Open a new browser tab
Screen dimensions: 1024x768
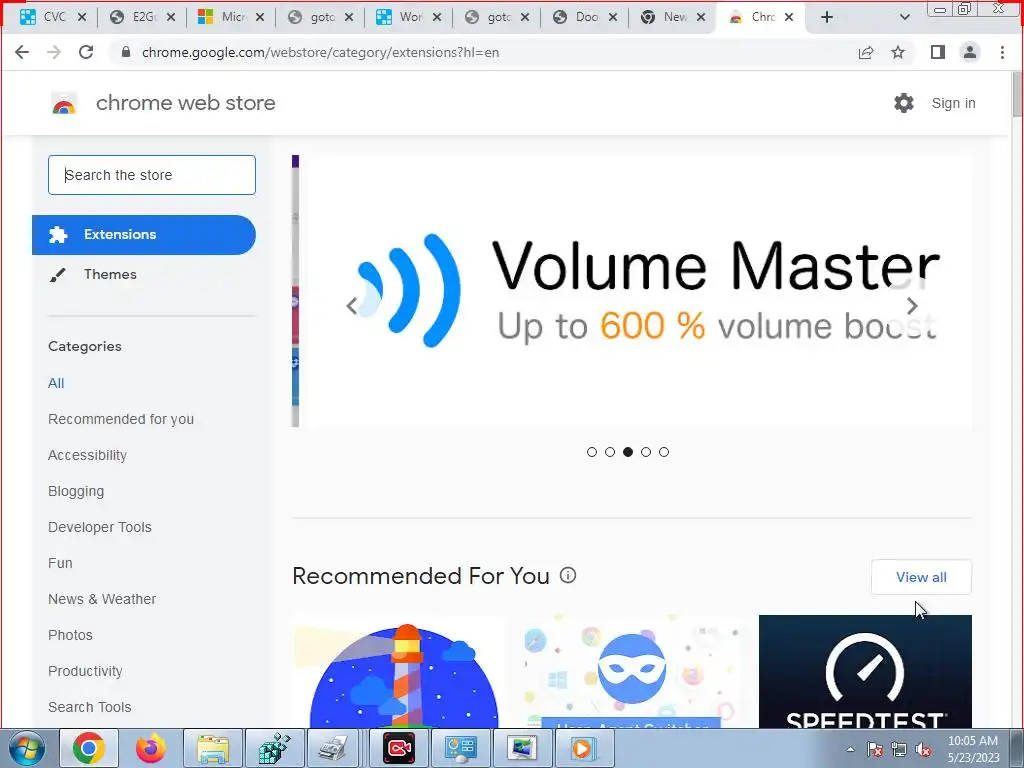point(827,17)
